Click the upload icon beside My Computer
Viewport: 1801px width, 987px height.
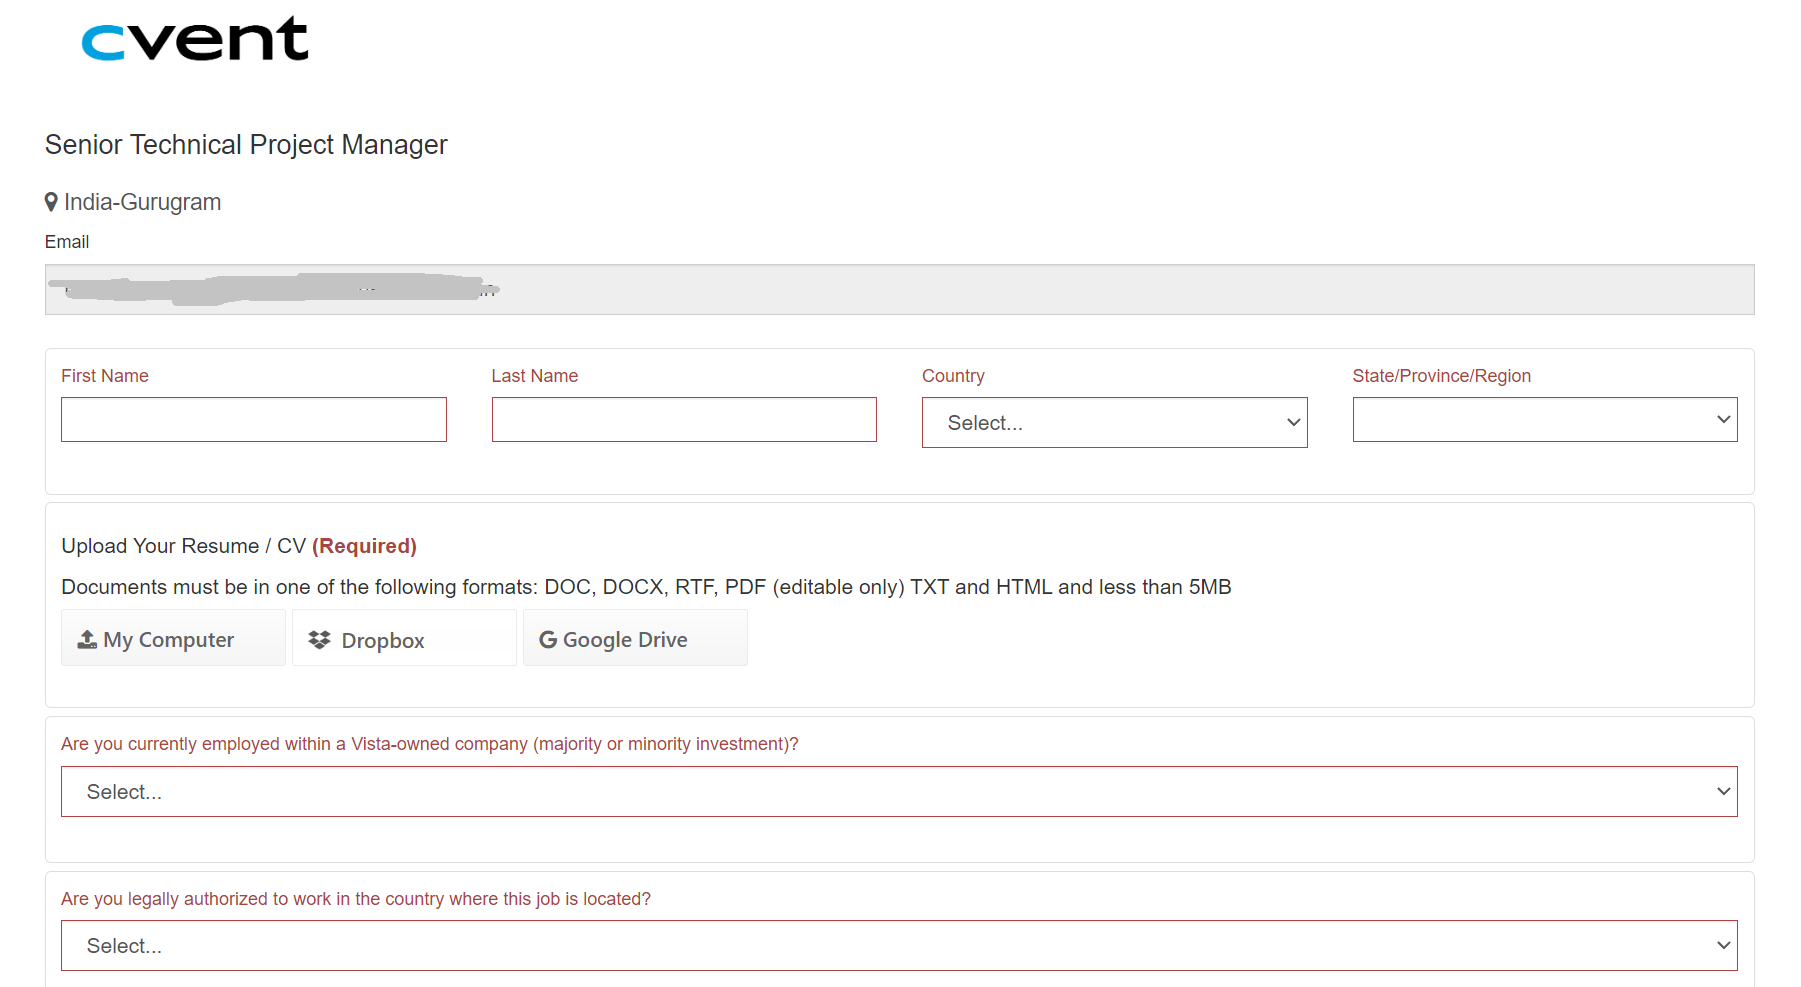pos(87,639)
